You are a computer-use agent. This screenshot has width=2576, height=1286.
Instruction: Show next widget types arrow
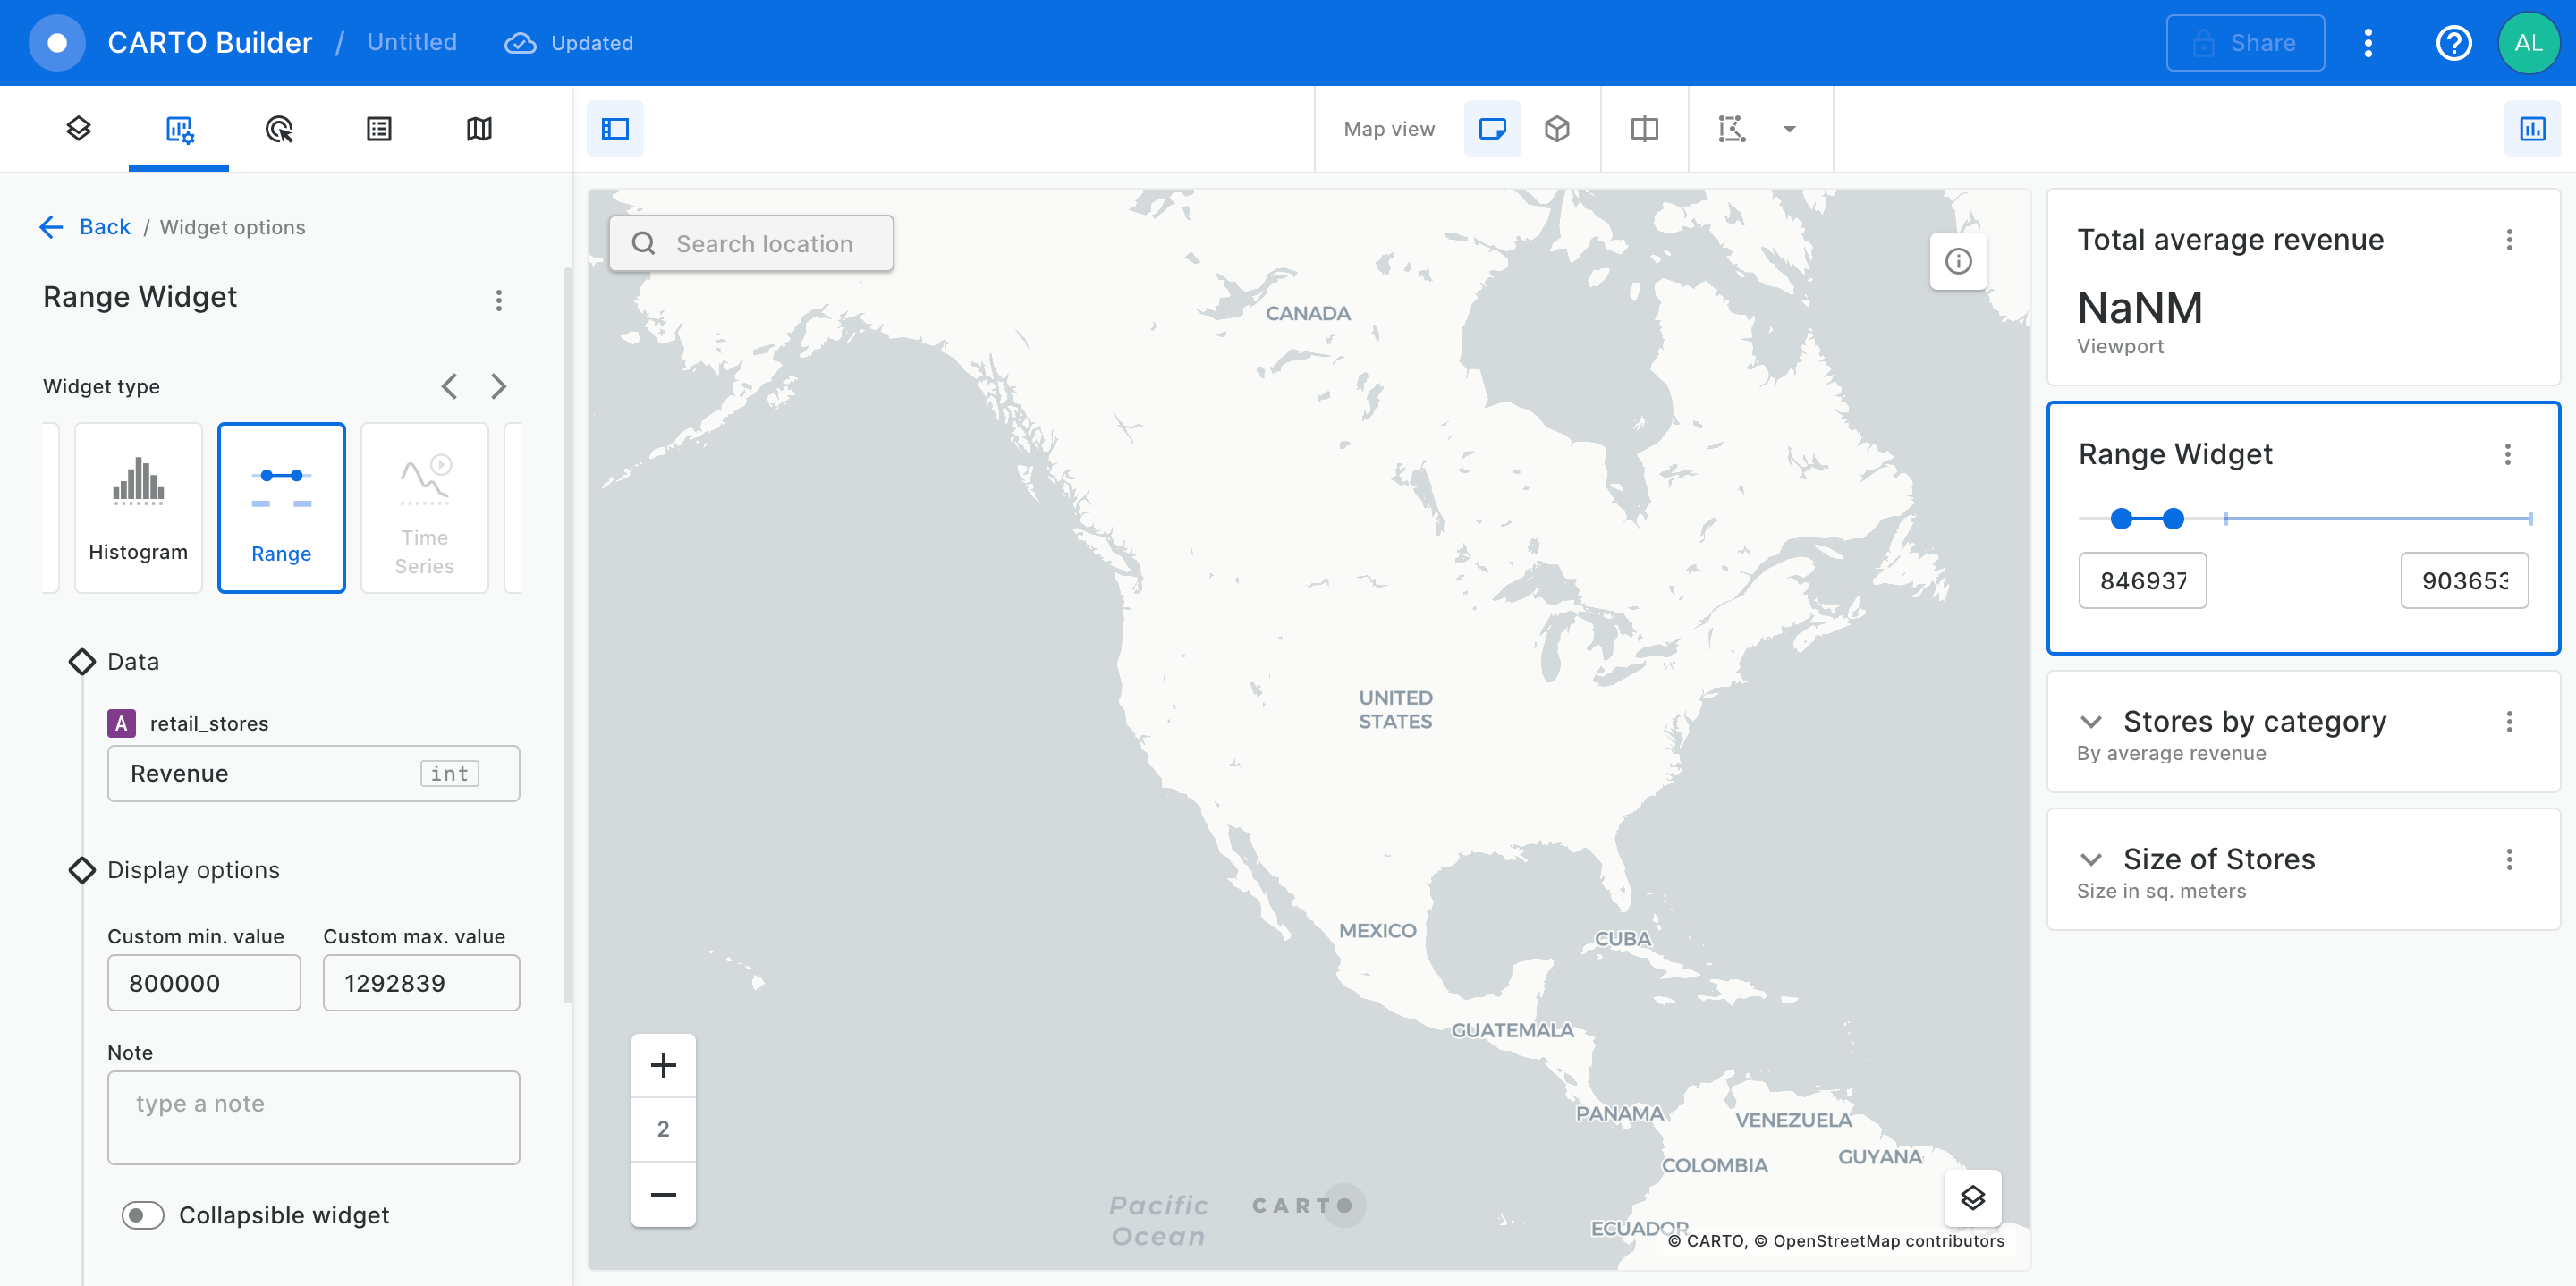[x=499, y=386]
